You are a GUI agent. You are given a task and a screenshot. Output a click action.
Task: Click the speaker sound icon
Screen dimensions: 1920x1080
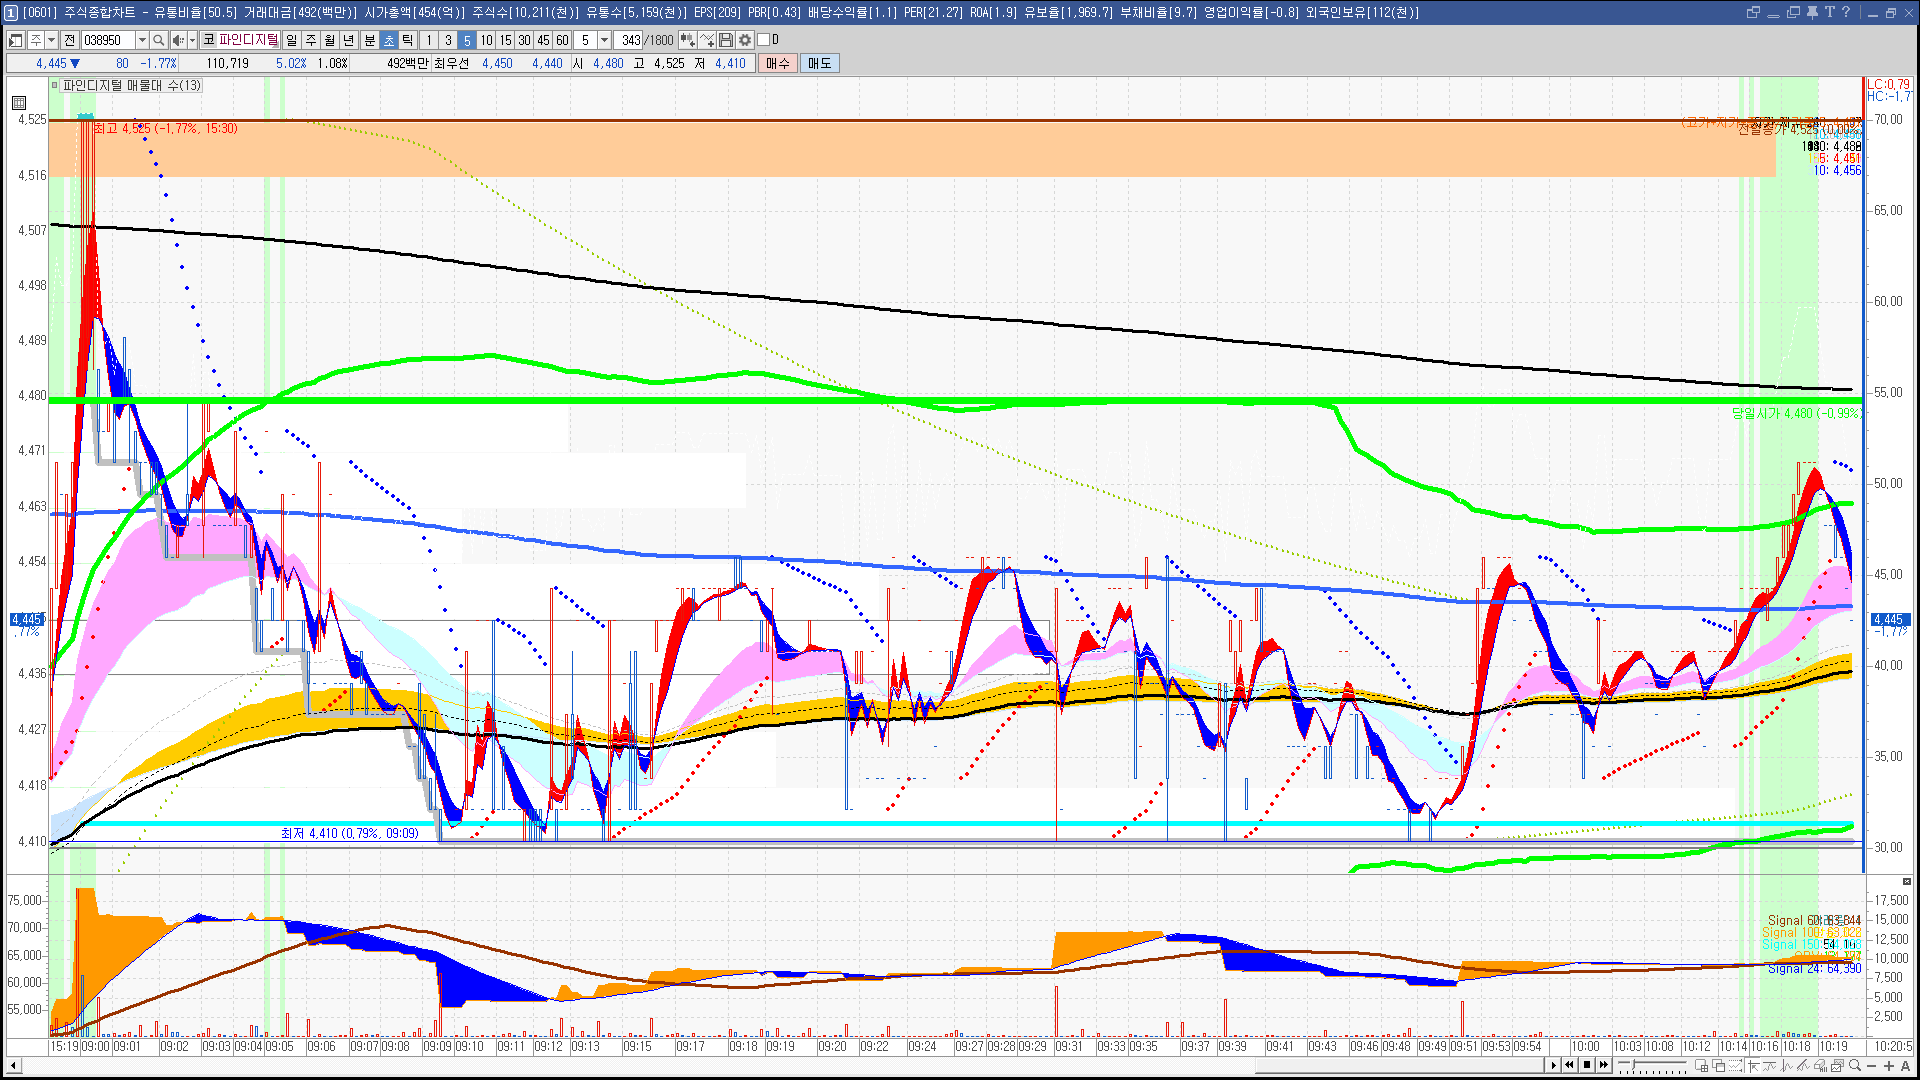[x=177, y=40]
